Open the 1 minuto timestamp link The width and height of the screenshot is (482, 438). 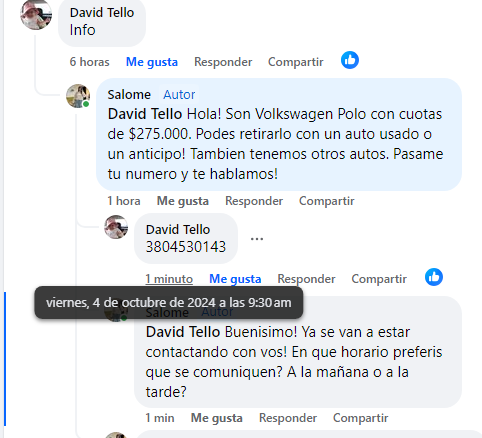[169, 279]
